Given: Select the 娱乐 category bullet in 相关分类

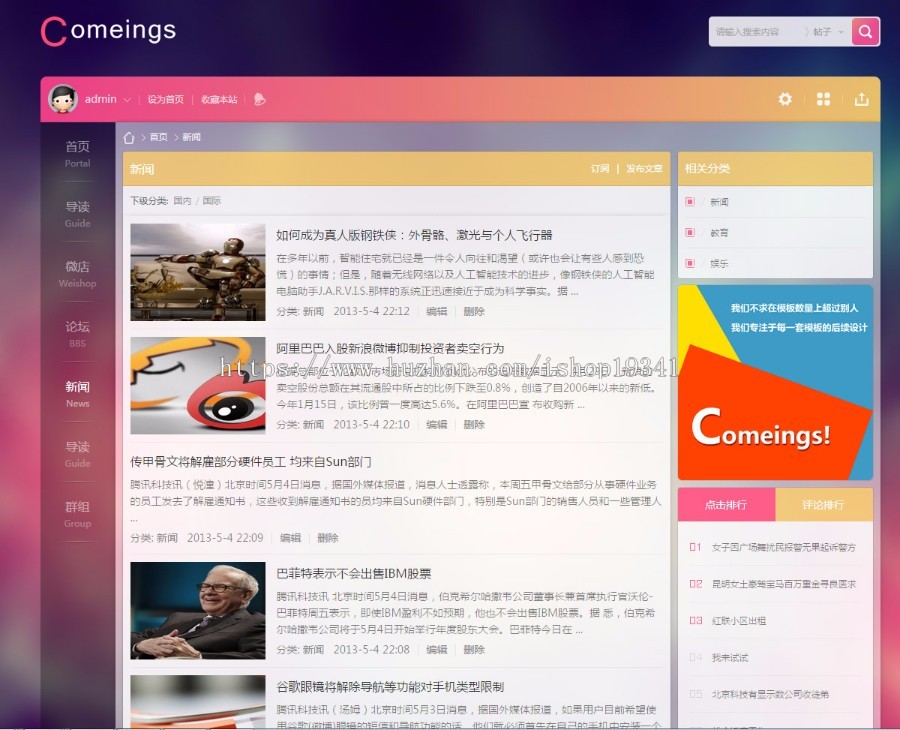Looking at the screenshot, I should pyautogui.click(x=690, y=264).
